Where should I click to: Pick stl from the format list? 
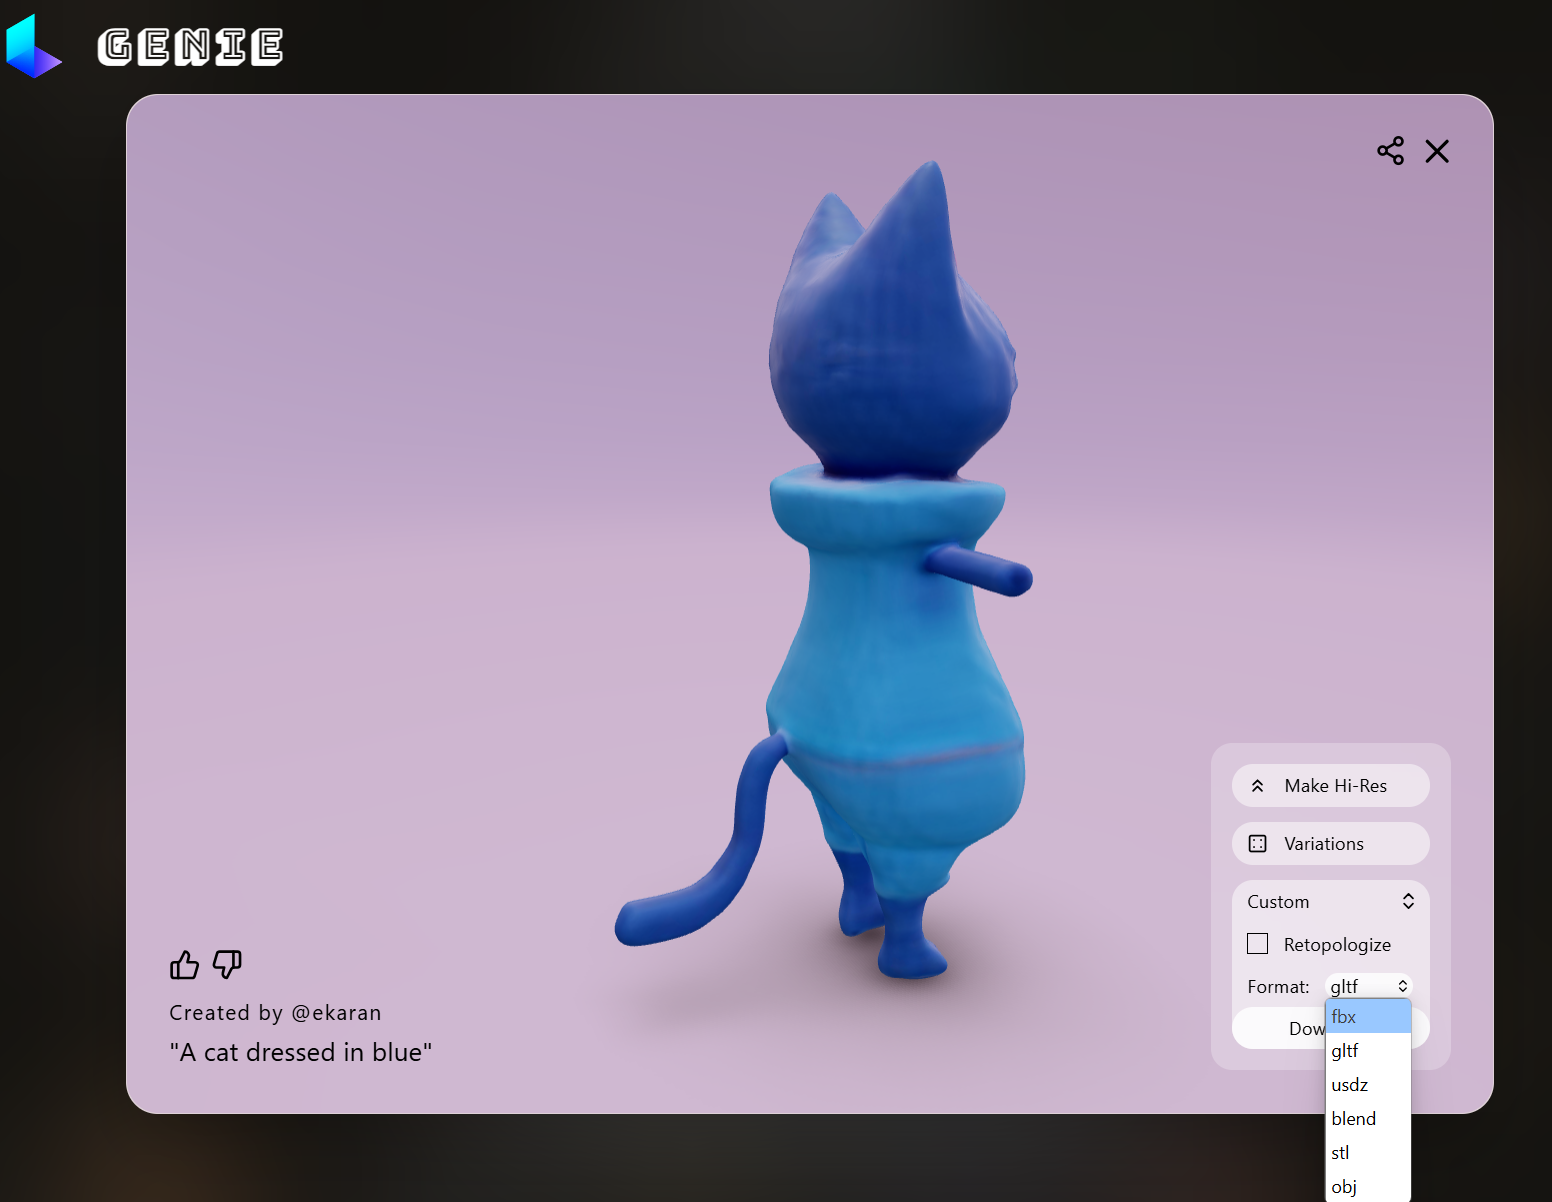click(1368, 1153)
